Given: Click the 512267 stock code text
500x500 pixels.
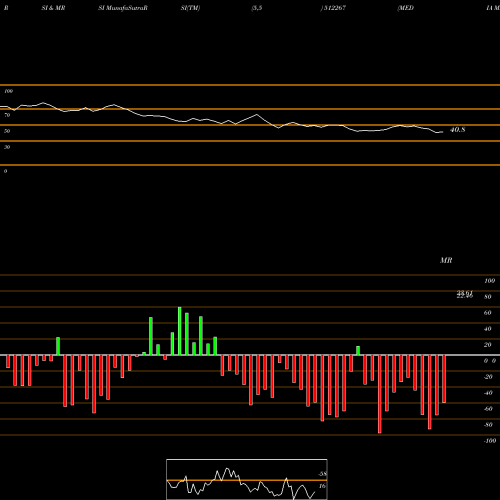Looking at the screenshot, I should pos(334,8).
